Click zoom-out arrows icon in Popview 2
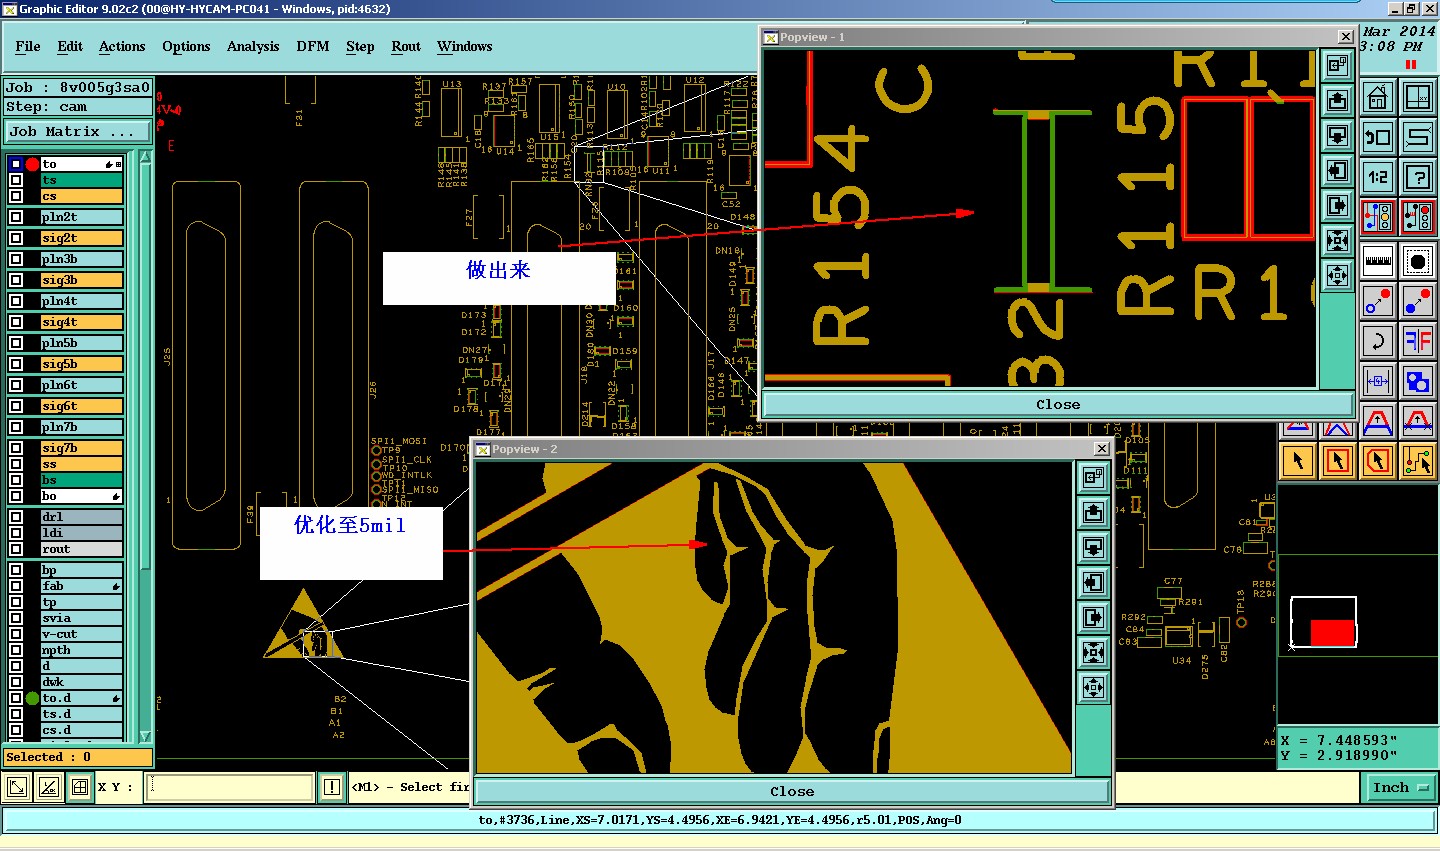Viewport: 1440px width, 851px height. [1093, 688]
